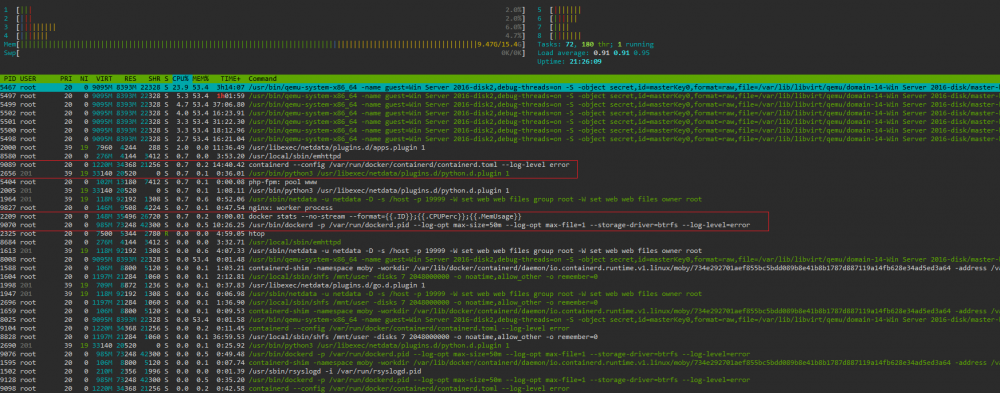Sort by the TIME+ column header
The width and height of the screenshot is (1000, 393).
230,78
